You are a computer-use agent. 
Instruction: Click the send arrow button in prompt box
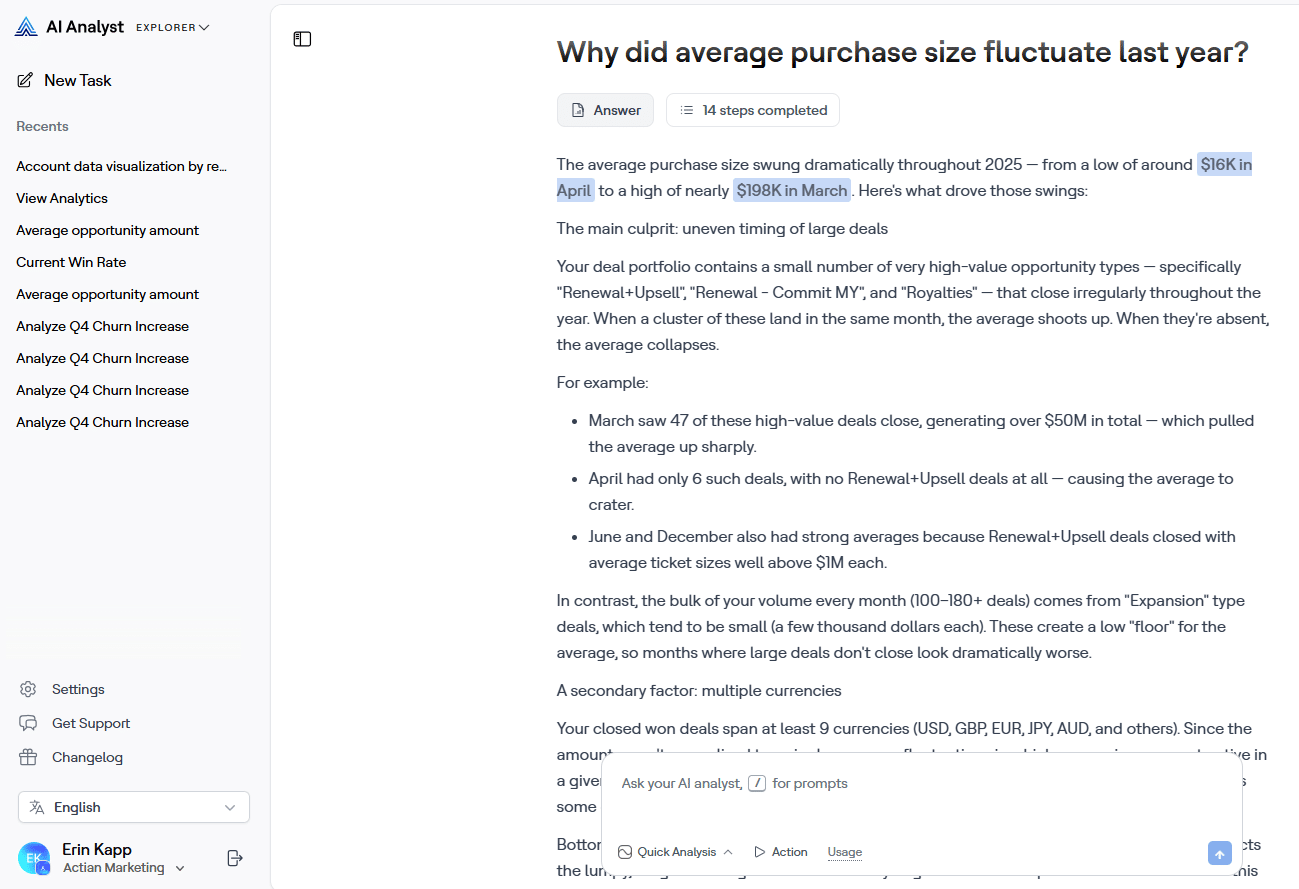[x=1219, y=853]
